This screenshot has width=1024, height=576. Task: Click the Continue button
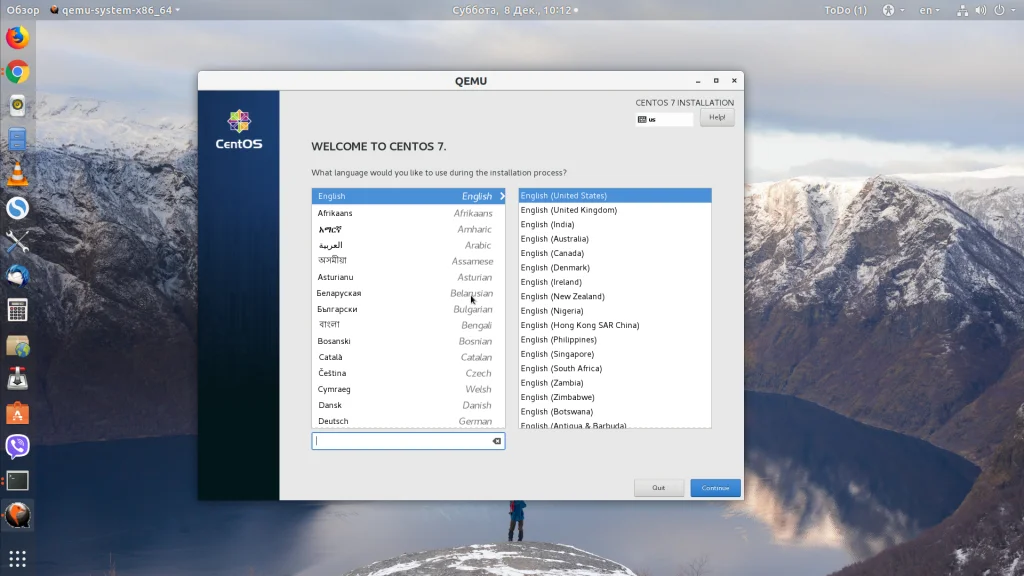point(716,488)
